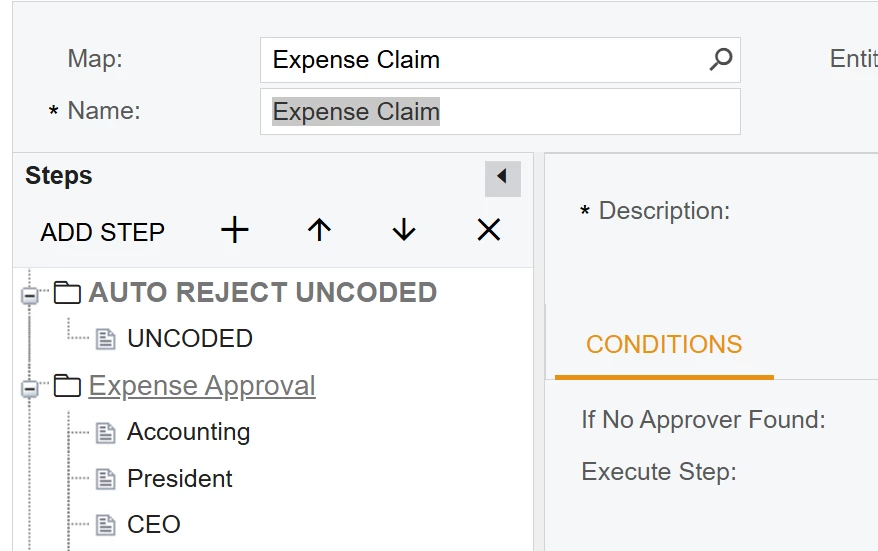
Task: Collapse the Expense Approval tree node
Action: pyautogui.click(x=29, y=388)
